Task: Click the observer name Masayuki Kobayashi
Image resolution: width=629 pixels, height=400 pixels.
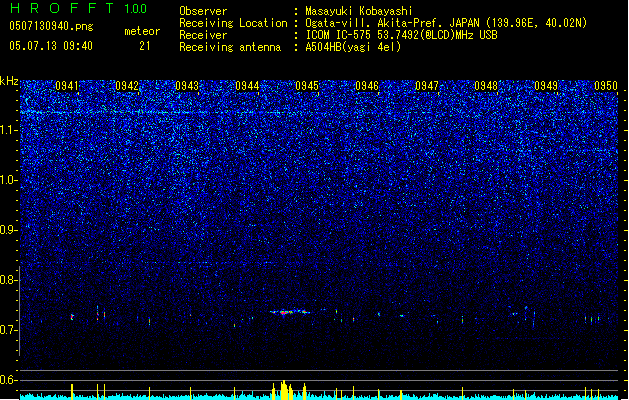Action: (x=359, y=11)
